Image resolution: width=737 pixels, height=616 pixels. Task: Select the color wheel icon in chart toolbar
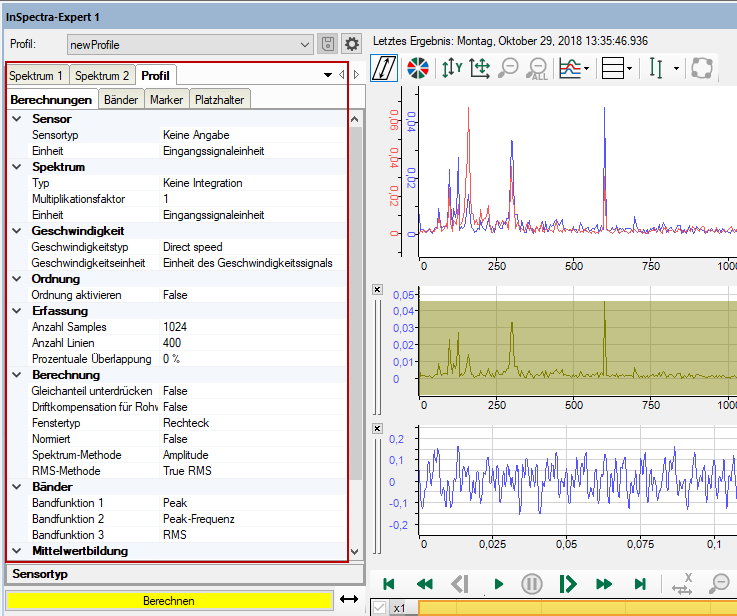(417, 68)
